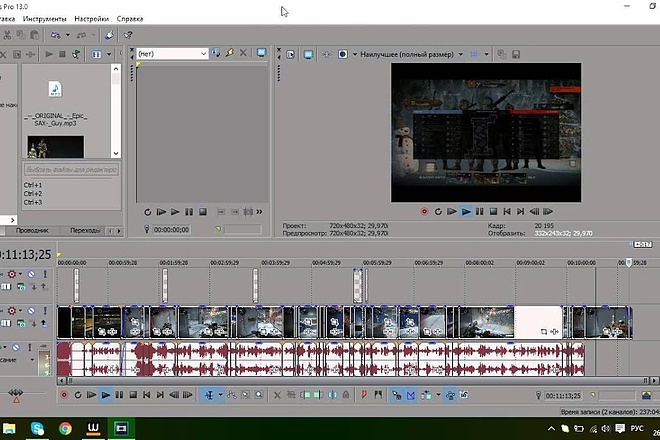Click Pause button under video preview
Image resolution: width=660 pixels, height=440 pixels.
click(x=479, y=211)
